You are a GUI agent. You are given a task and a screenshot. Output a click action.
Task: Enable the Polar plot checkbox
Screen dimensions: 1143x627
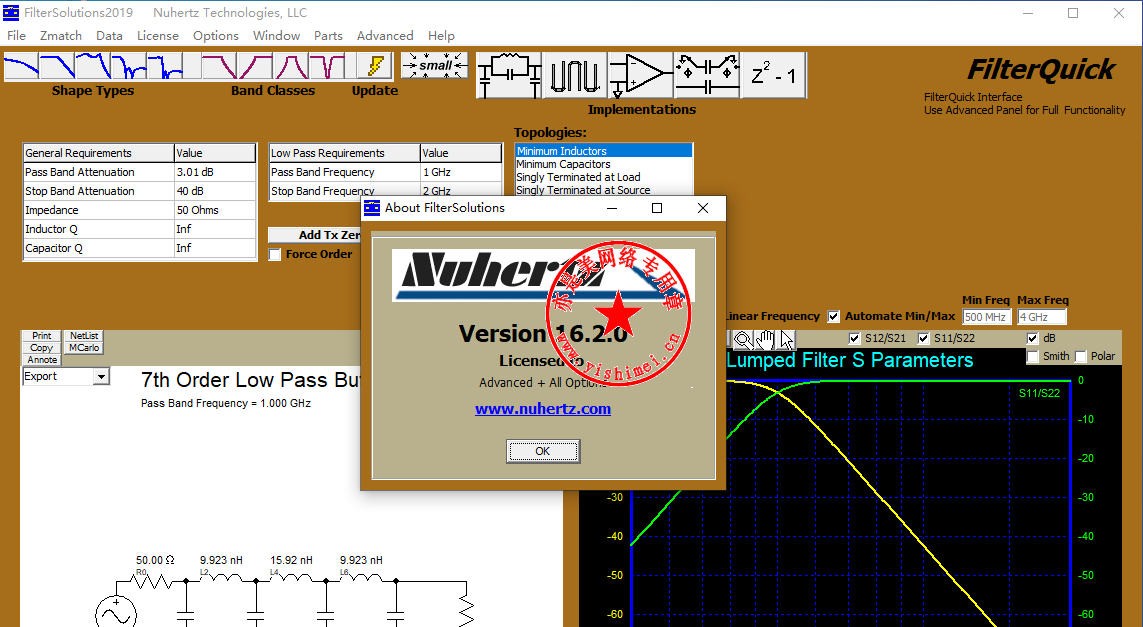coord(1080,357)
